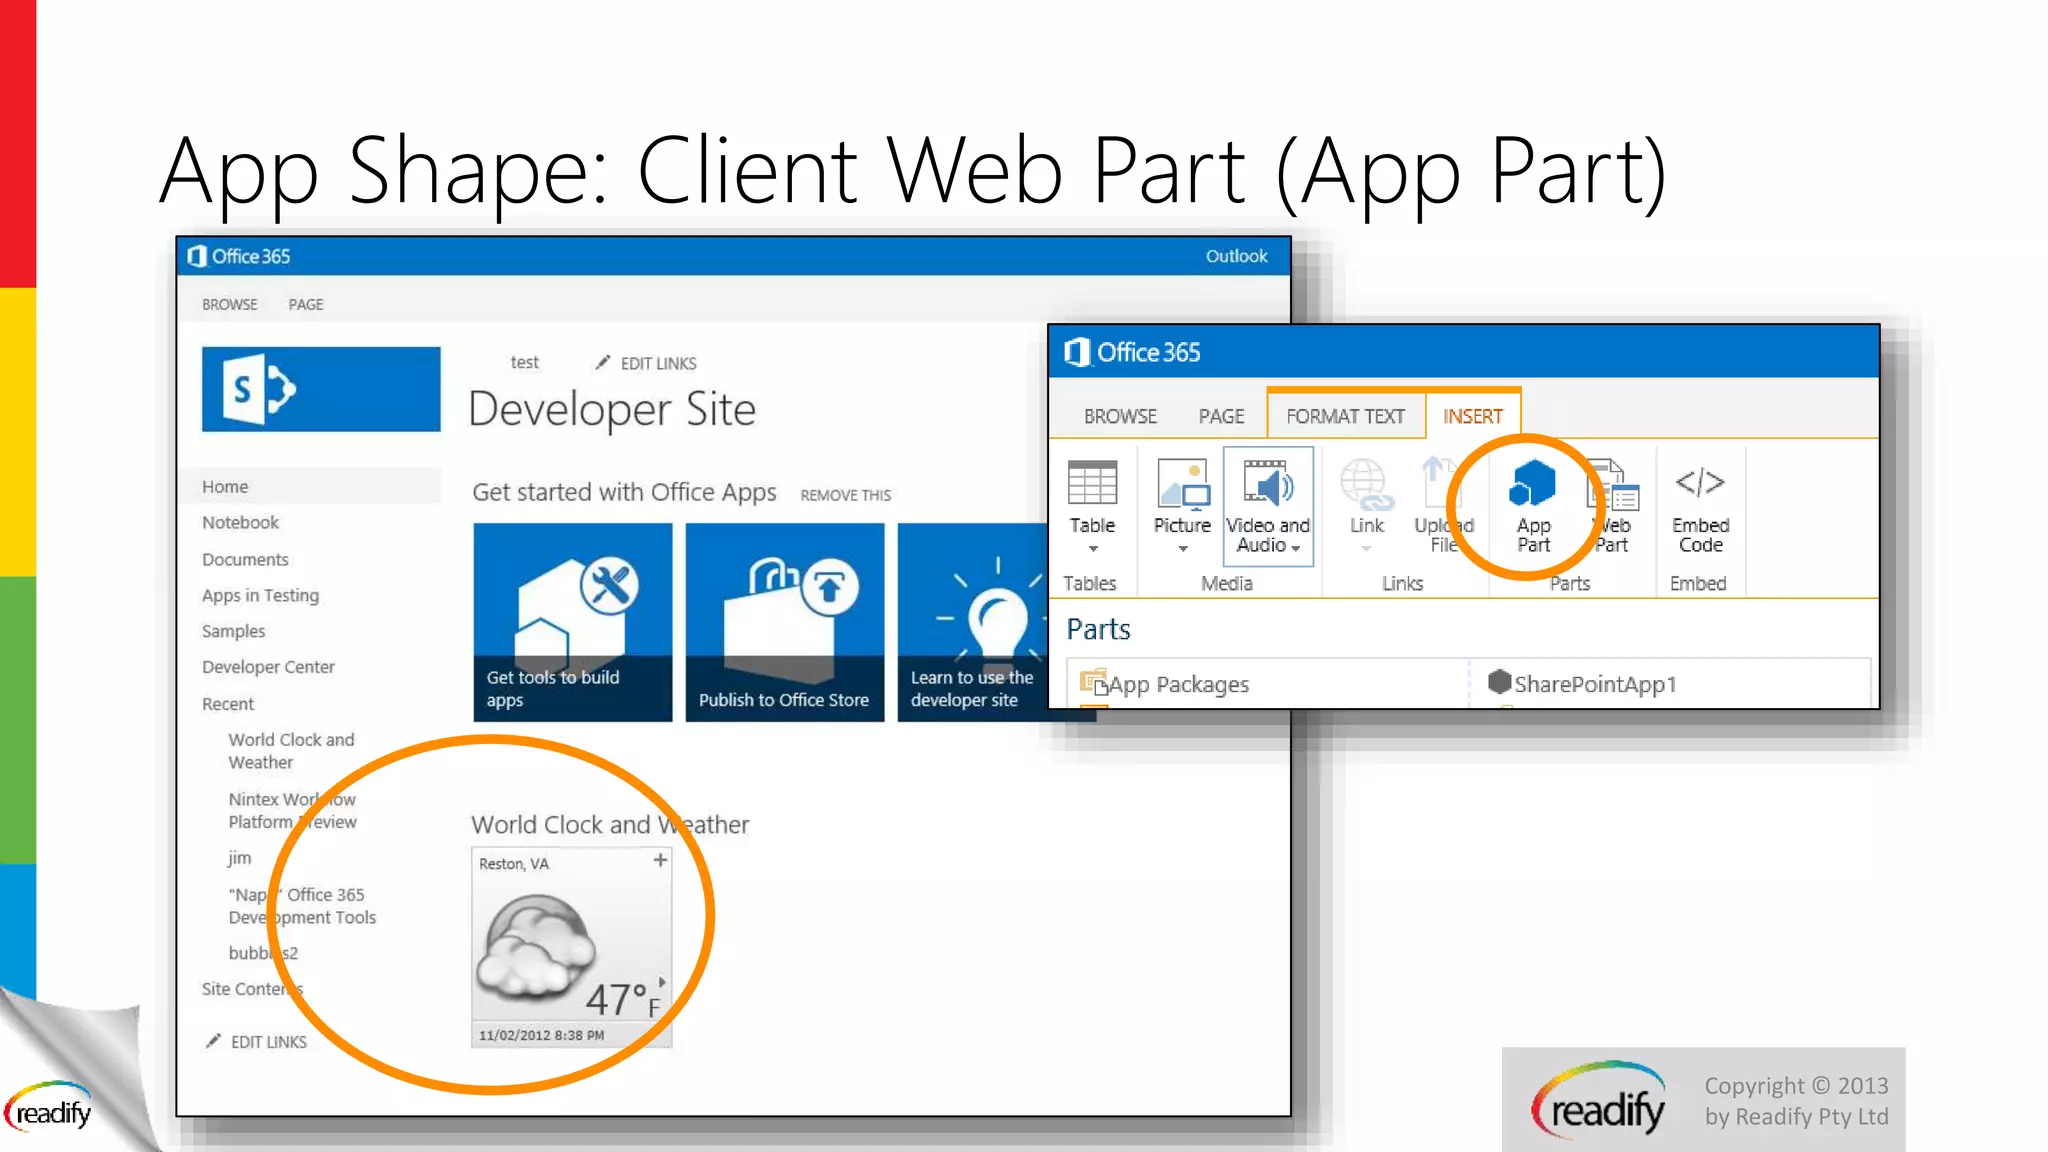Image resolution: width=2048 pixels, height=1152 pixels.
Task: Open the PAGE tab on Developer Site
Action: (x=306, y=304)
